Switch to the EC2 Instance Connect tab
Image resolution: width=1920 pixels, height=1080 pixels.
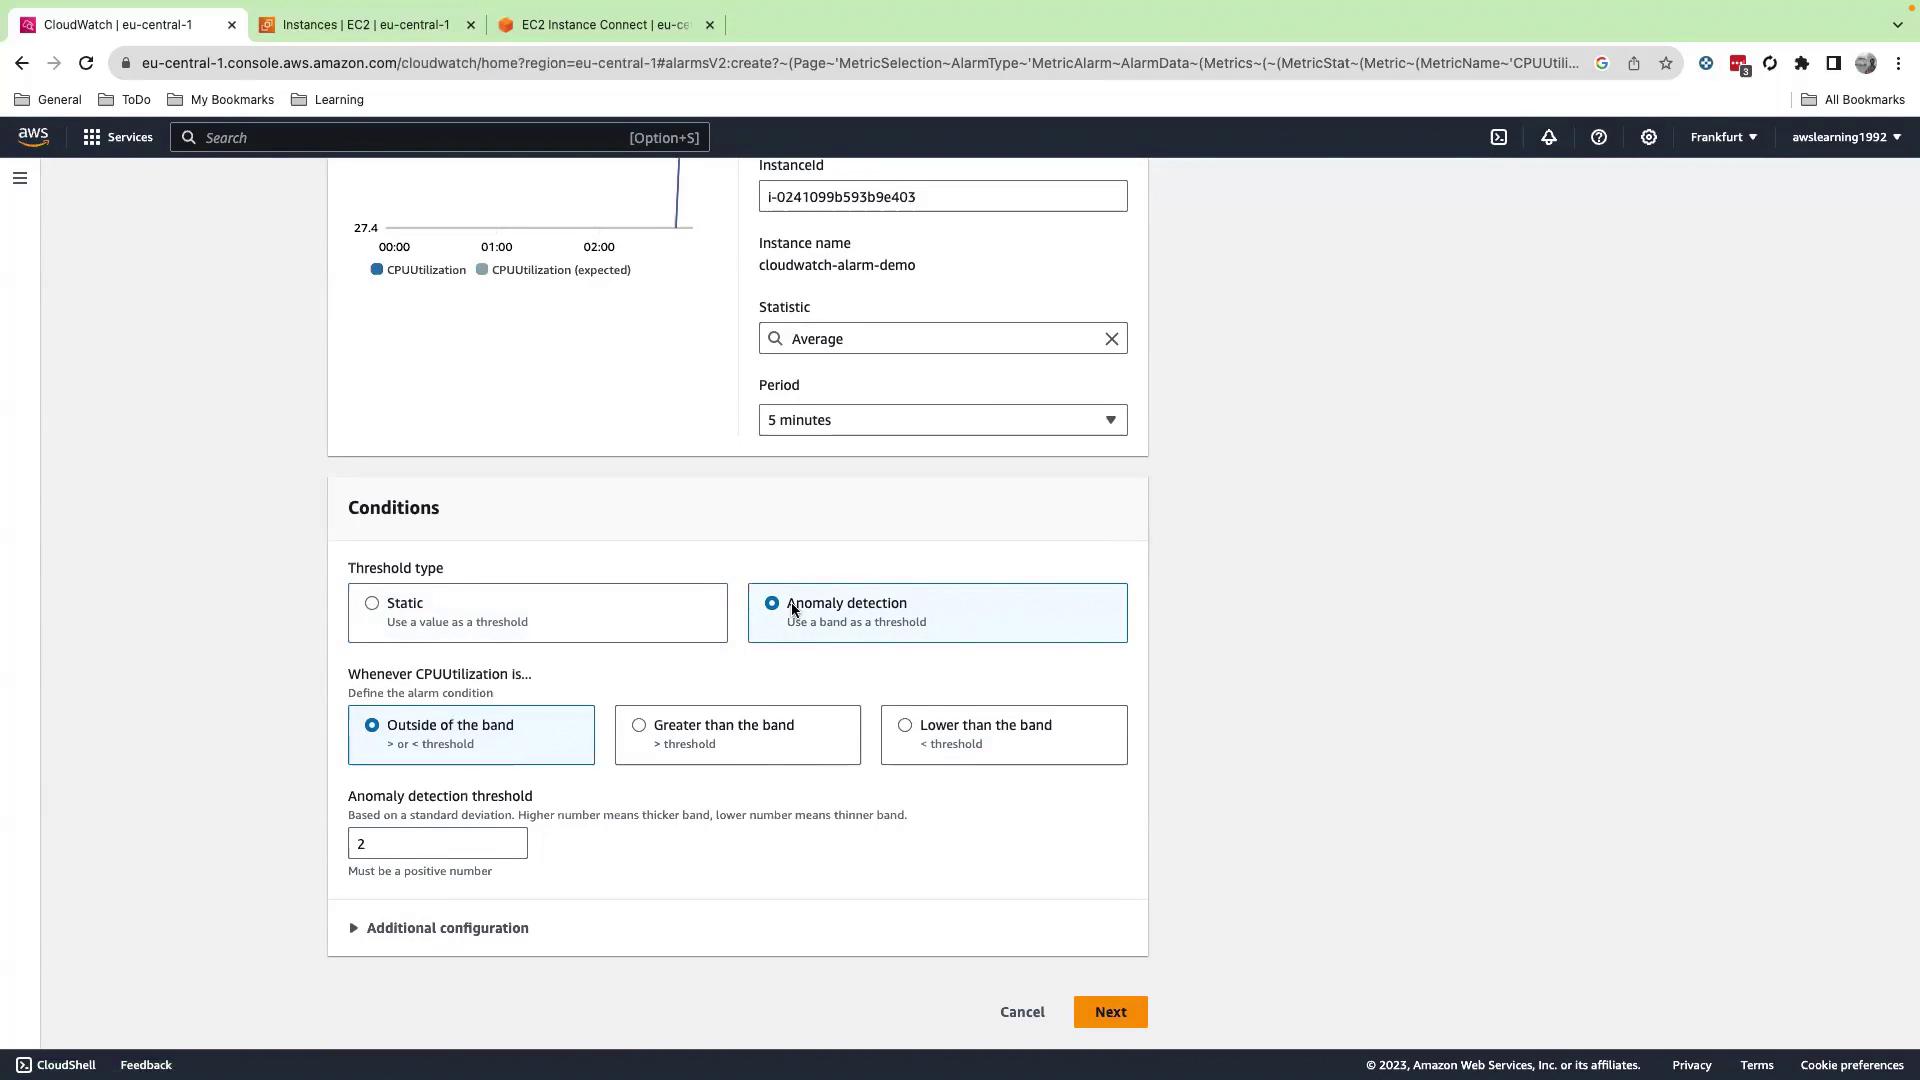click(604, 25)
